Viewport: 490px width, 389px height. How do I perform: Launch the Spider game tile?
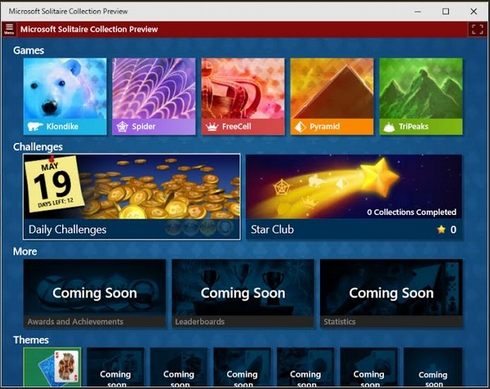154,97
